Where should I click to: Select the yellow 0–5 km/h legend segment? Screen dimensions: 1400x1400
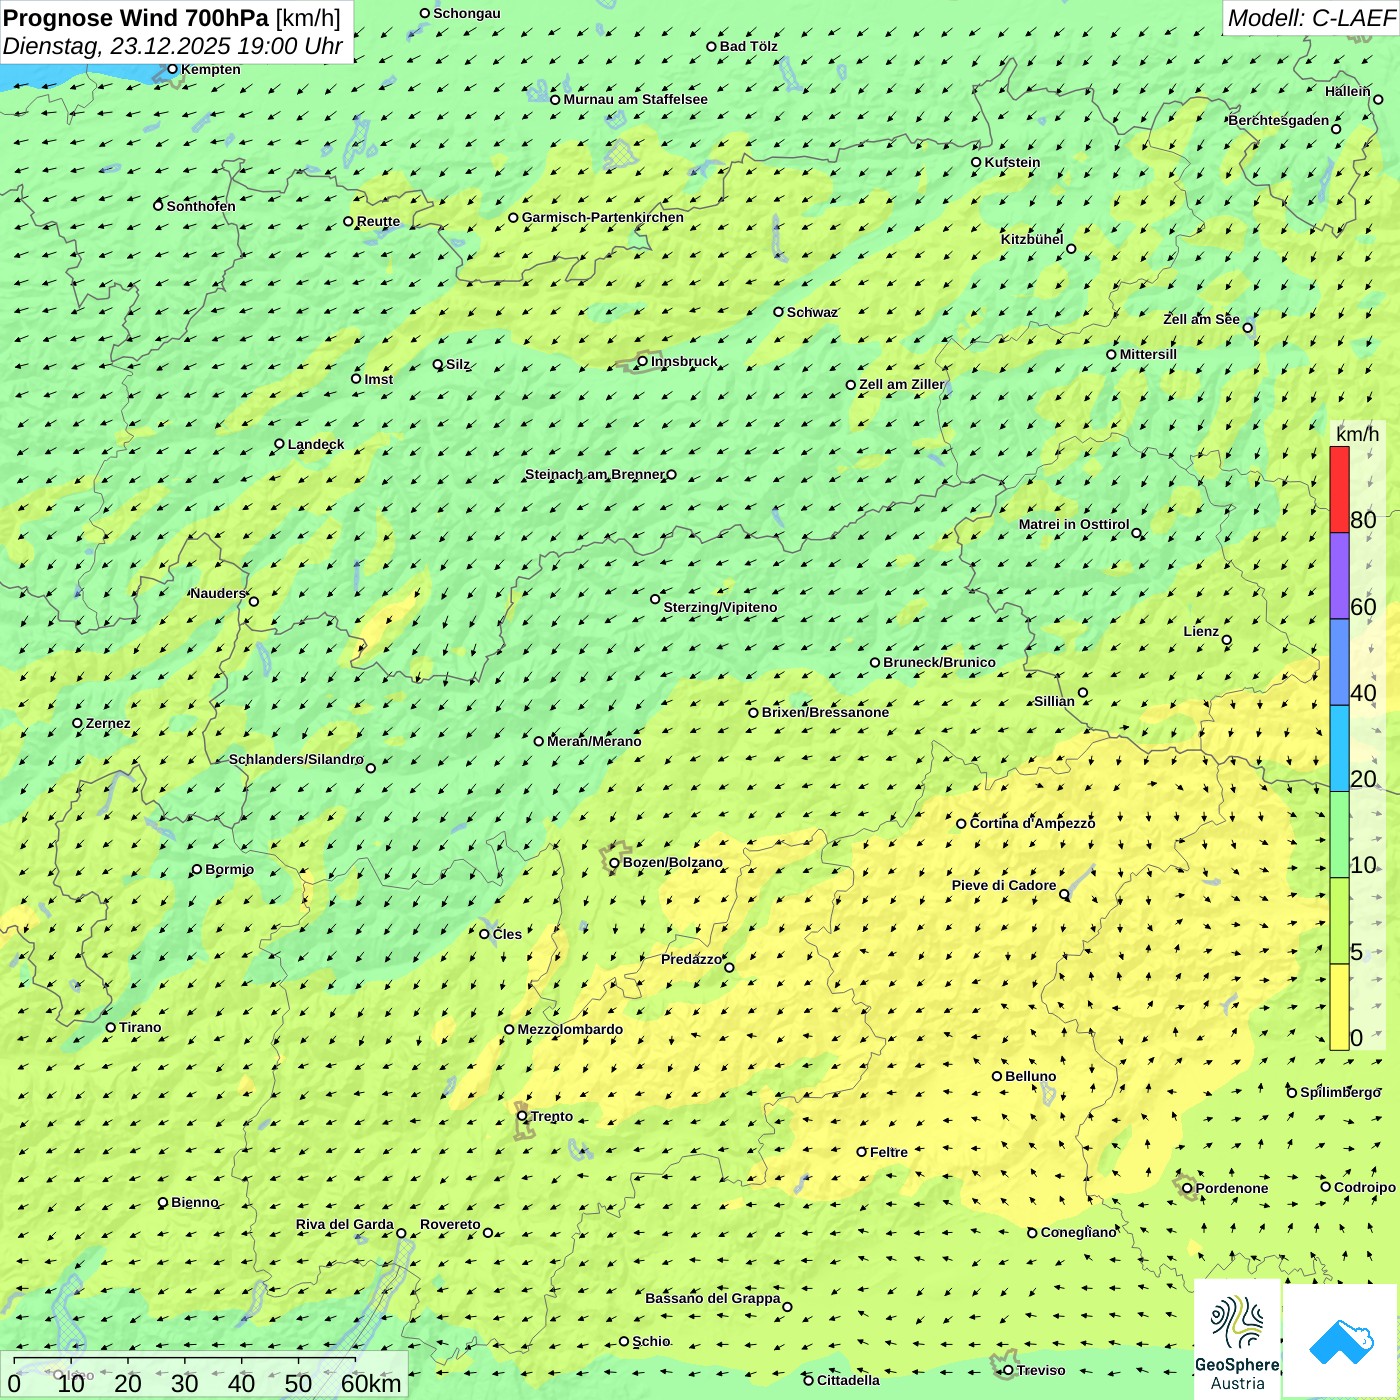click(1339, 1007)
